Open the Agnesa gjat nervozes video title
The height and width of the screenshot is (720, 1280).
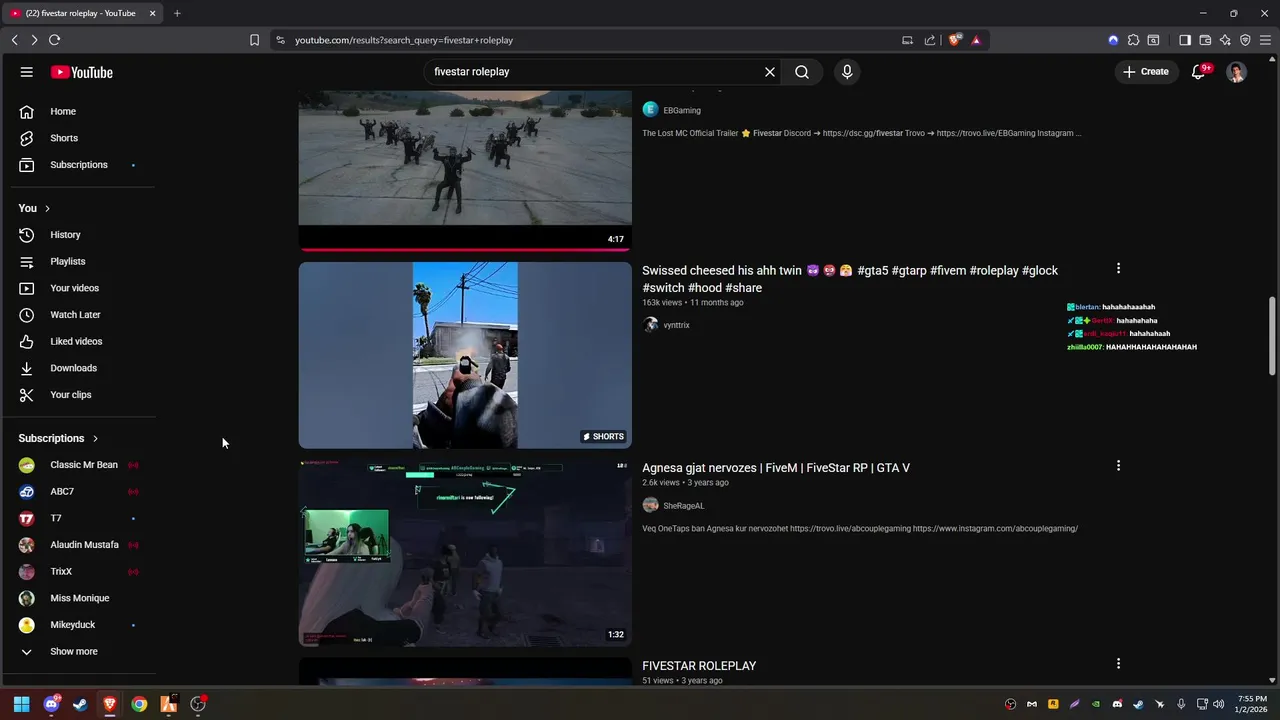(776, 468)
